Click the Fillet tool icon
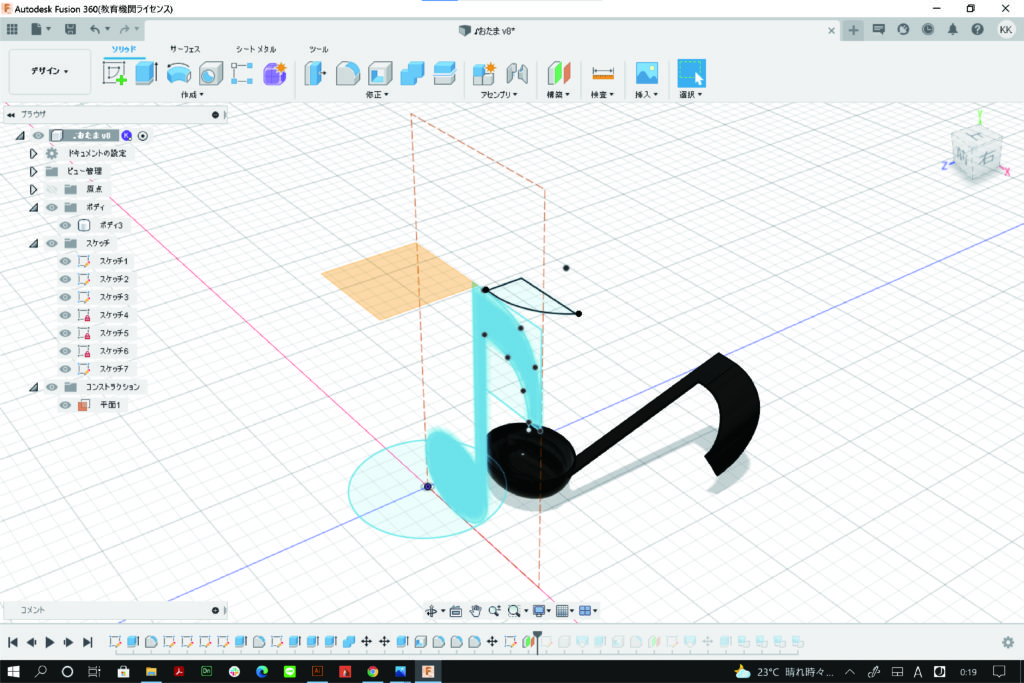 347,73
